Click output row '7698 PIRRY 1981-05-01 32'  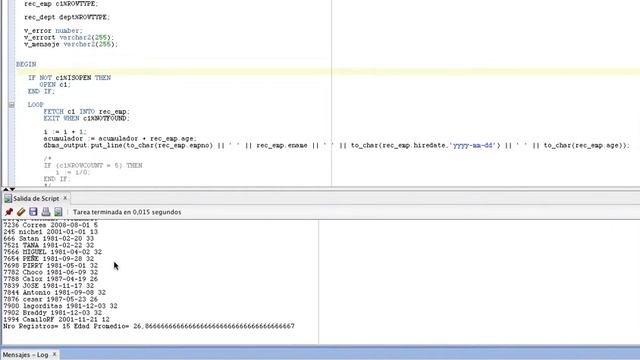coord(51,266)
